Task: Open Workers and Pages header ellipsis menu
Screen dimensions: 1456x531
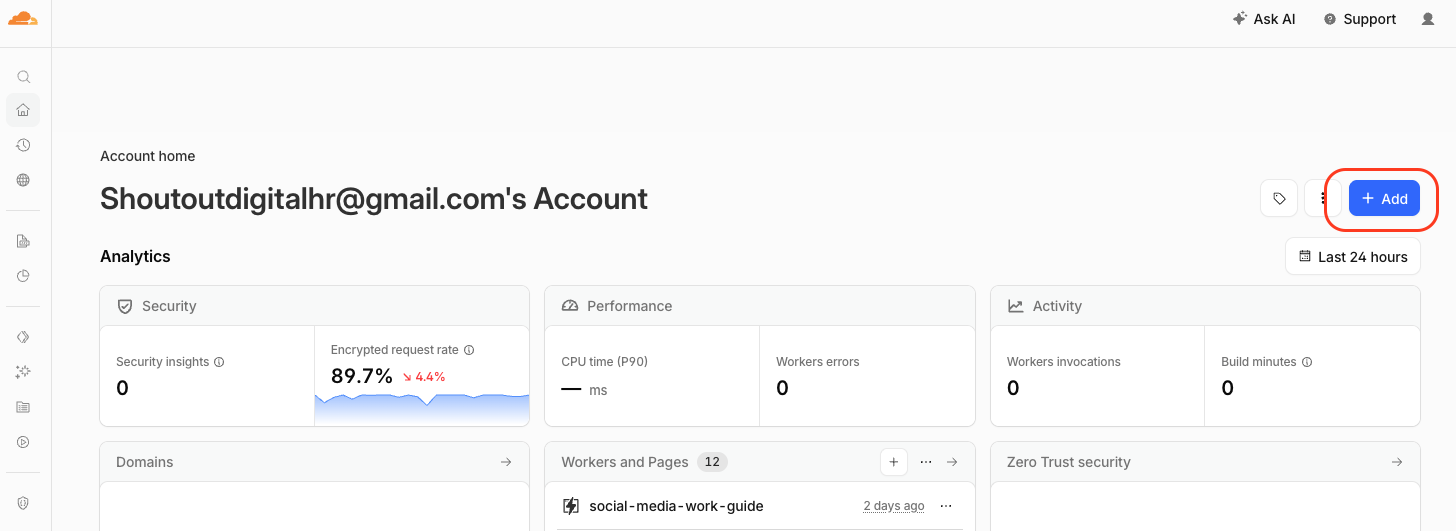Action: coord(926,462)
